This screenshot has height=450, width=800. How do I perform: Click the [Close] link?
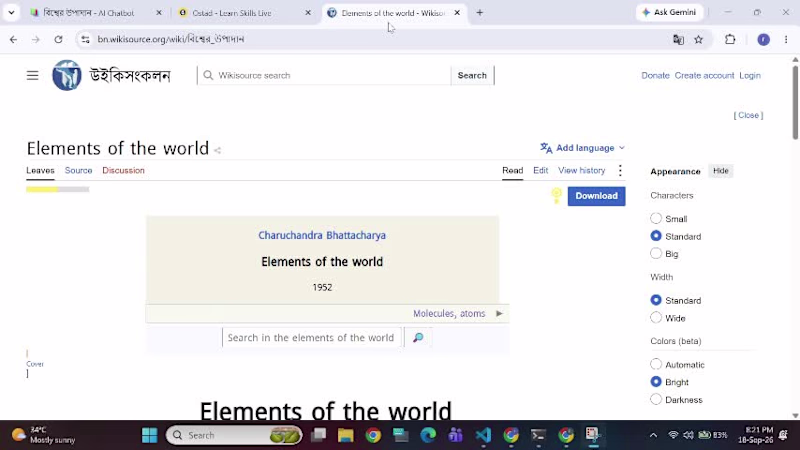click(748, 115)
